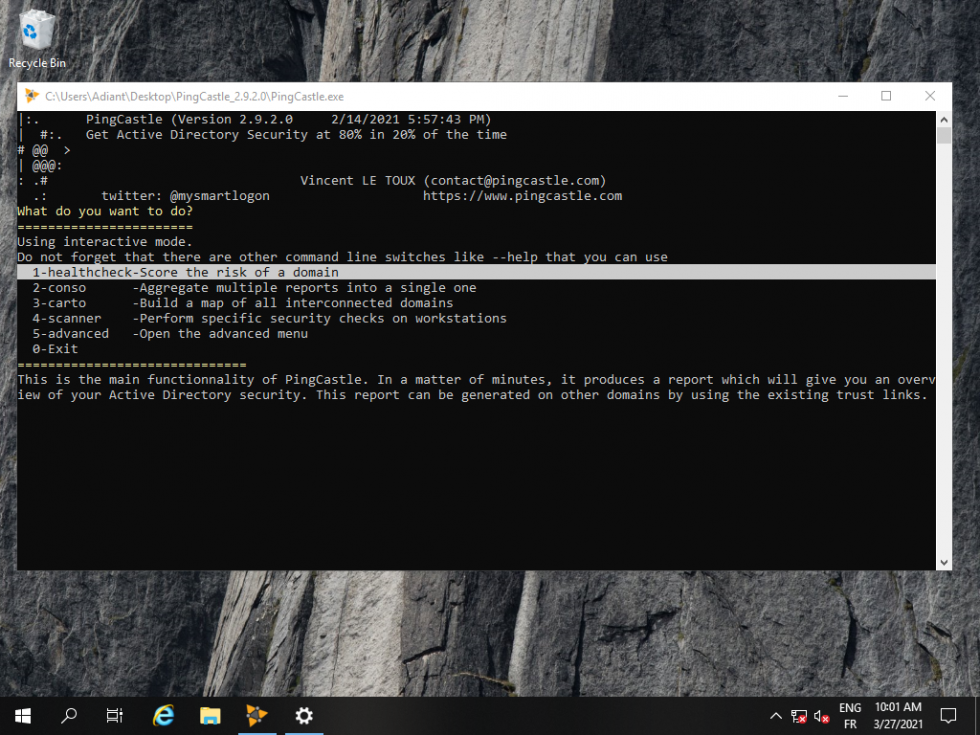The image size is (980, 735).
Task: Open the console window system menu icon
Action: click(30, 95)
